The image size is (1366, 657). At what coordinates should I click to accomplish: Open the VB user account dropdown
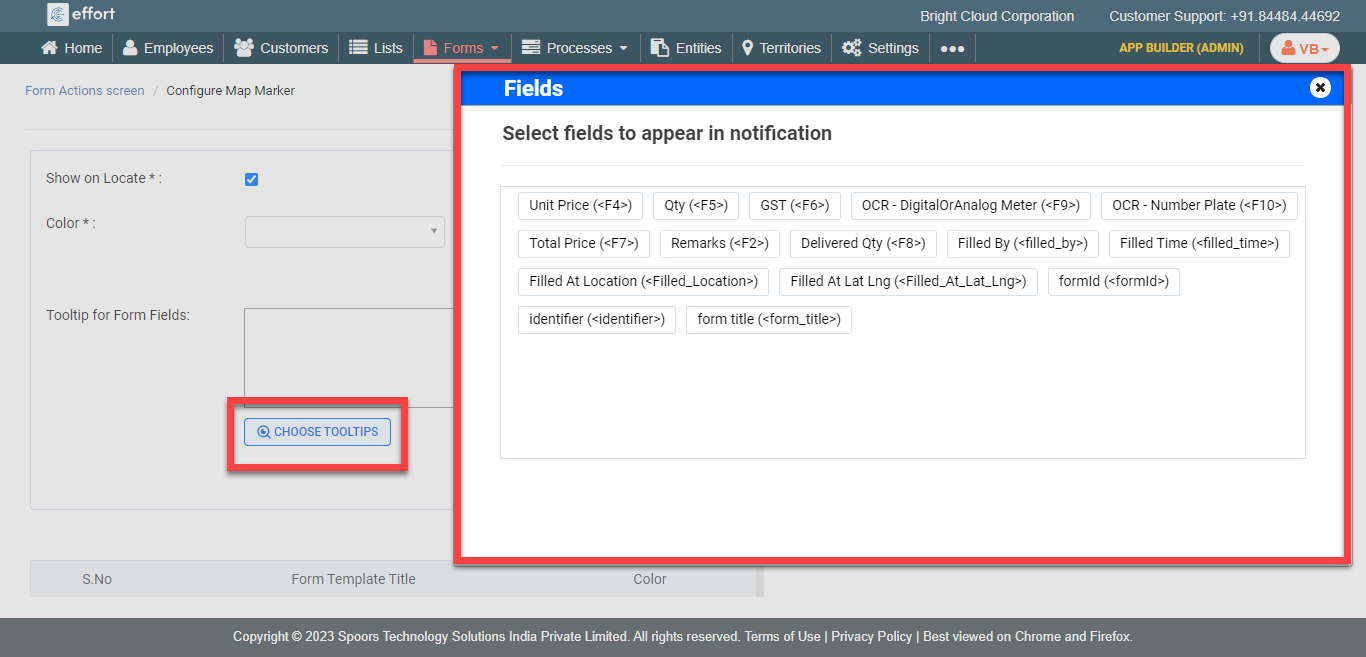tap(1304, 48)
